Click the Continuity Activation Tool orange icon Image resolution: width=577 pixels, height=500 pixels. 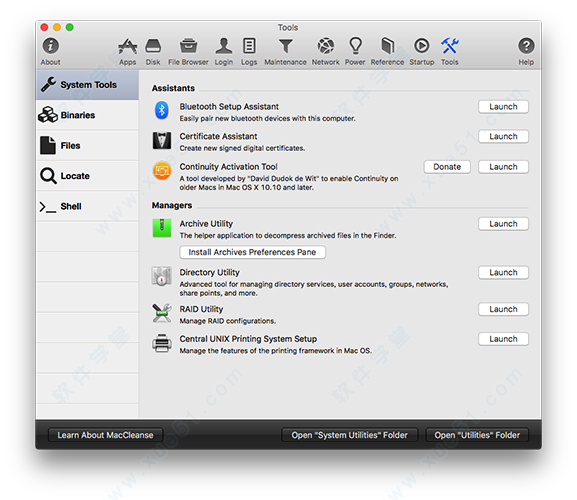[x=162, y=171]
